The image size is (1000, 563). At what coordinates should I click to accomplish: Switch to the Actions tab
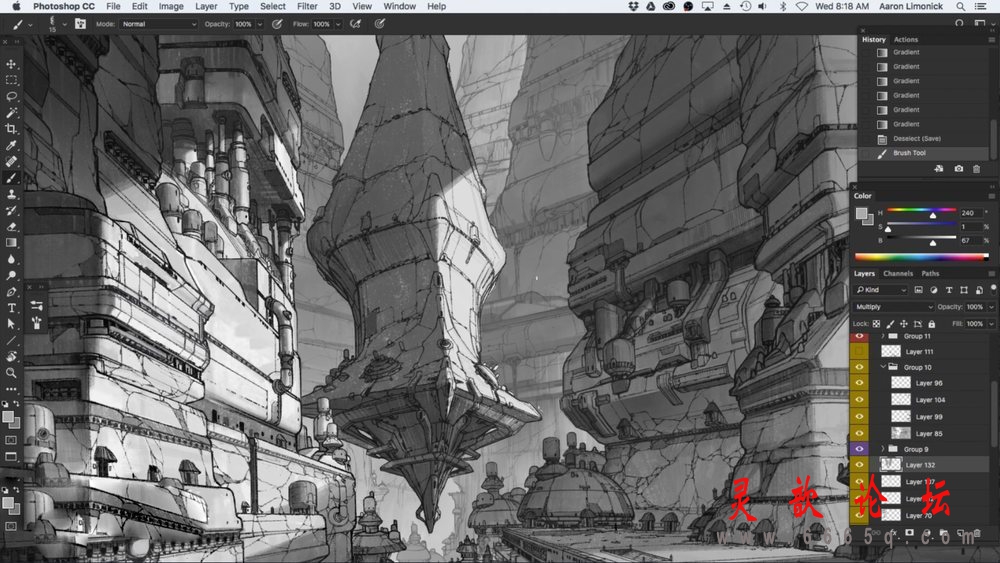pyautogui.click(x=906, y=40)
